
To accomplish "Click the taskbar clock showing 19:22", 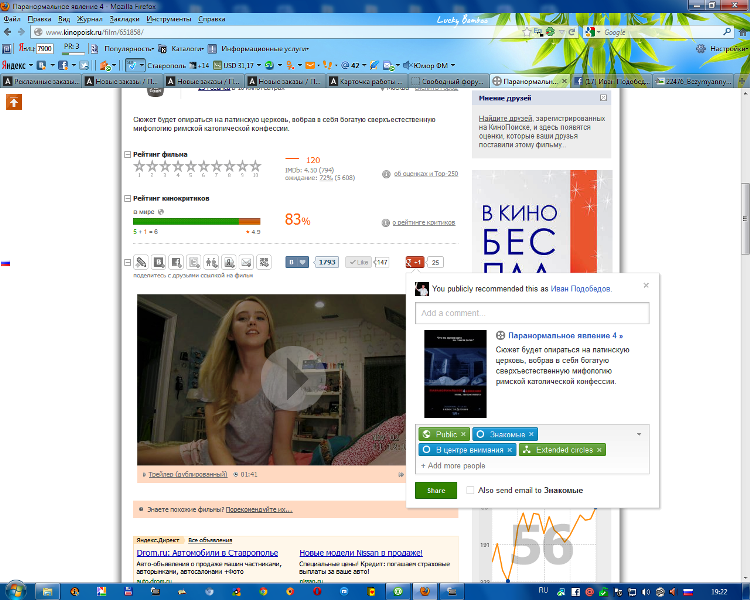I will 718,592.
